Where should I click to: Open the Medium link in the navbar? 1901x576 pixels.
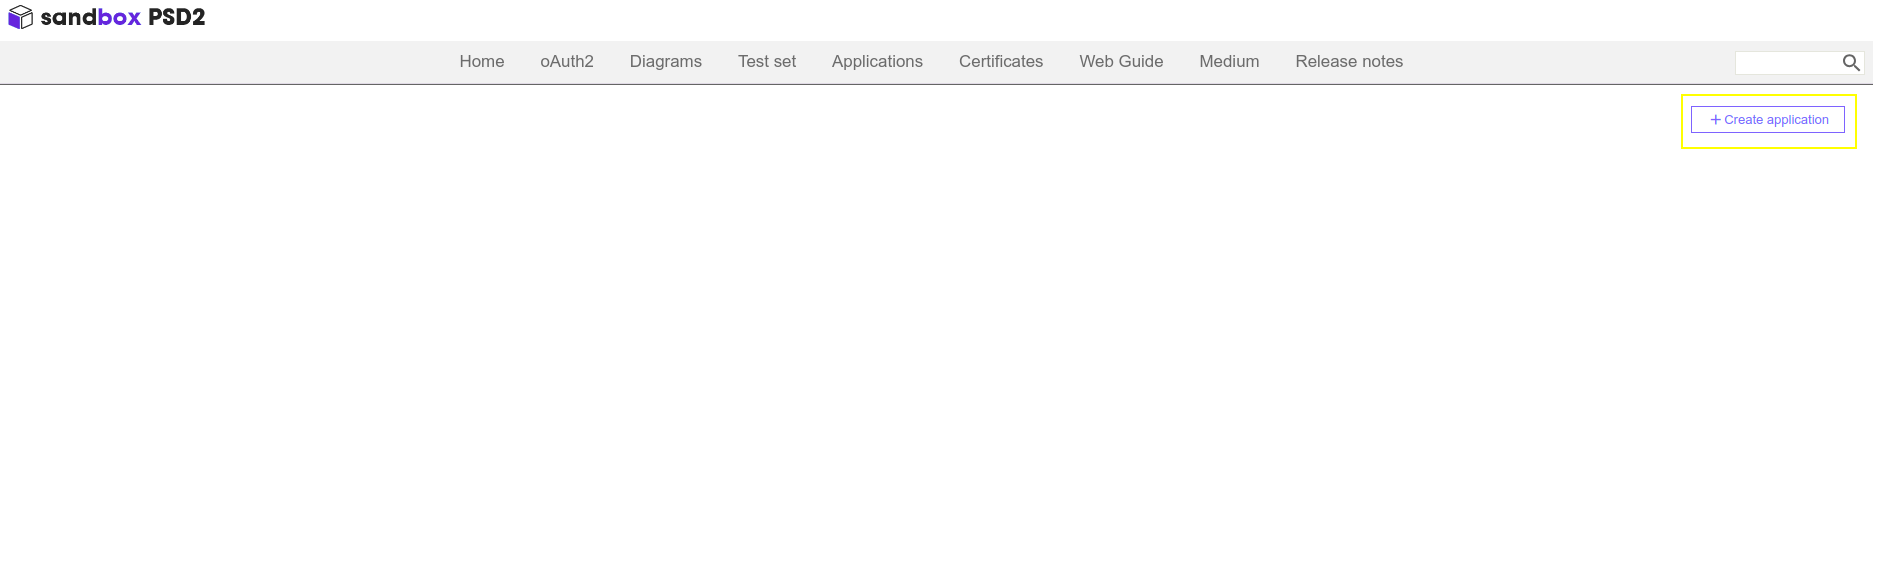(1229, 62)
